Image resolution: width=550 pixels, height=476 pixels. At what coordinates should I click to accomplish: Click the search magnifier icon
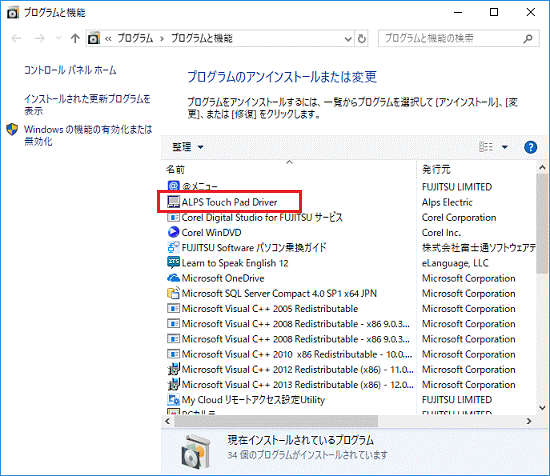[528, 38]
